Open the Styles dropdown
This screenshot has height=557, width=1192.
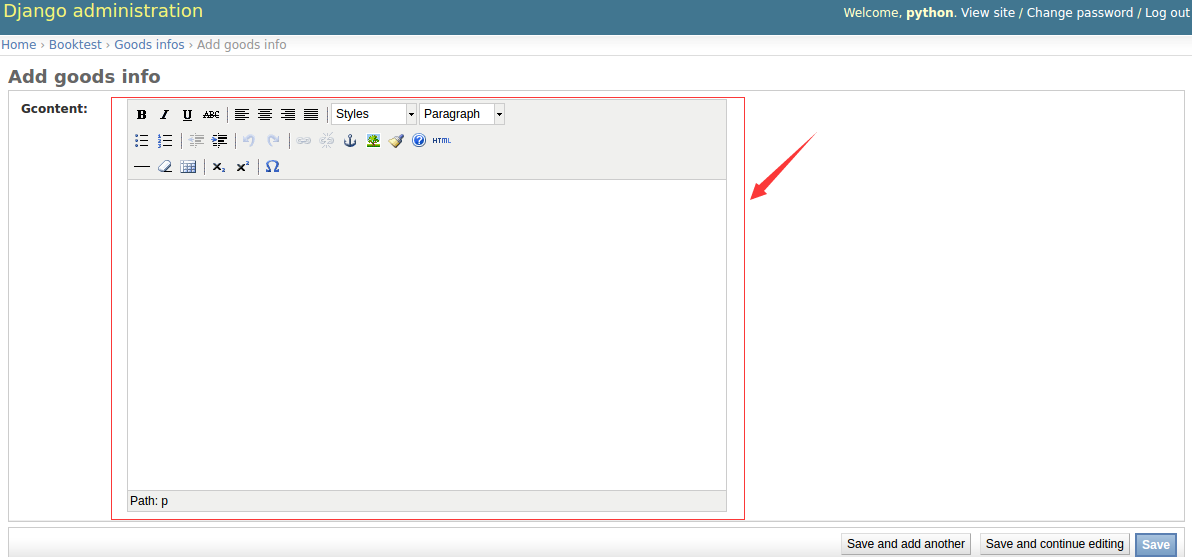pyautogui.click(x=374, y=114)
